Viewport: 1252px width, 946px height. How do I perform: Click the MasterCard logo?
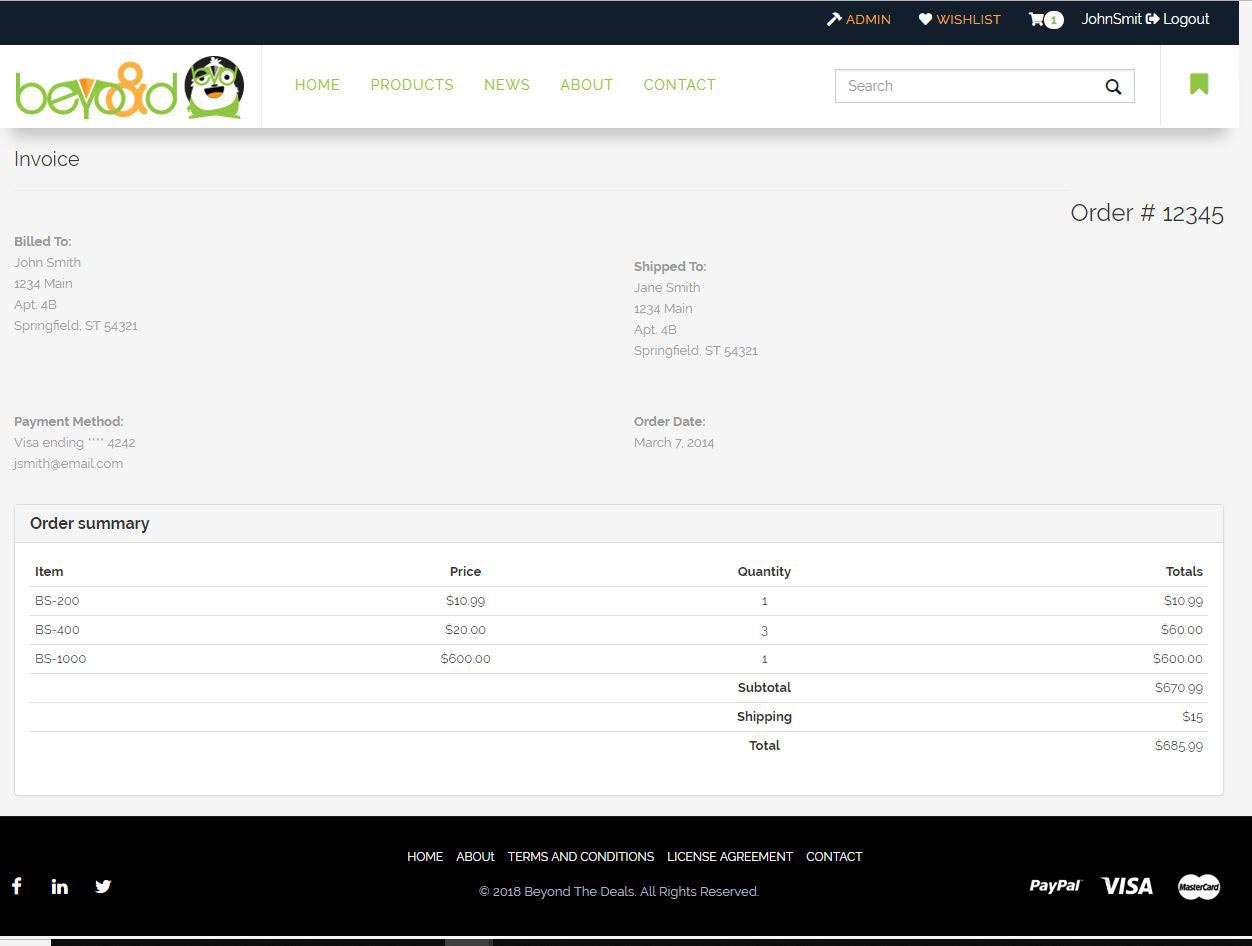coord(1198,886)
